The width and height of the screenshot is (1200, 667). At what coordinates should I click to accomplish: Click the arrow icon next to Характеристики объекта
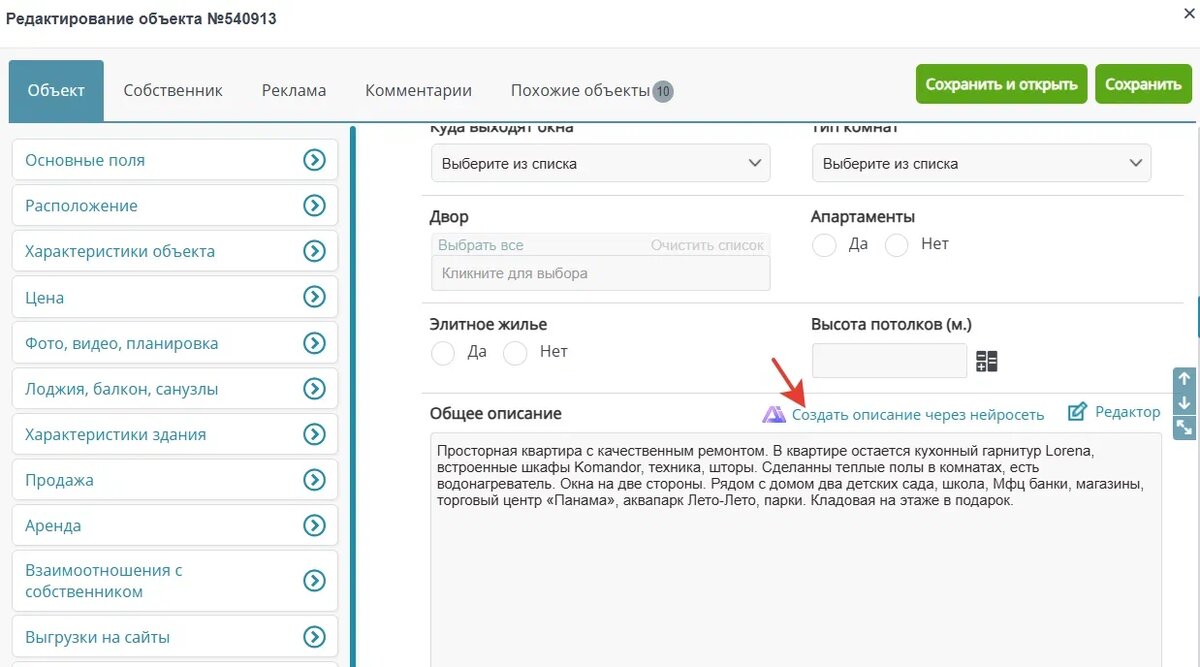point(314,252)
